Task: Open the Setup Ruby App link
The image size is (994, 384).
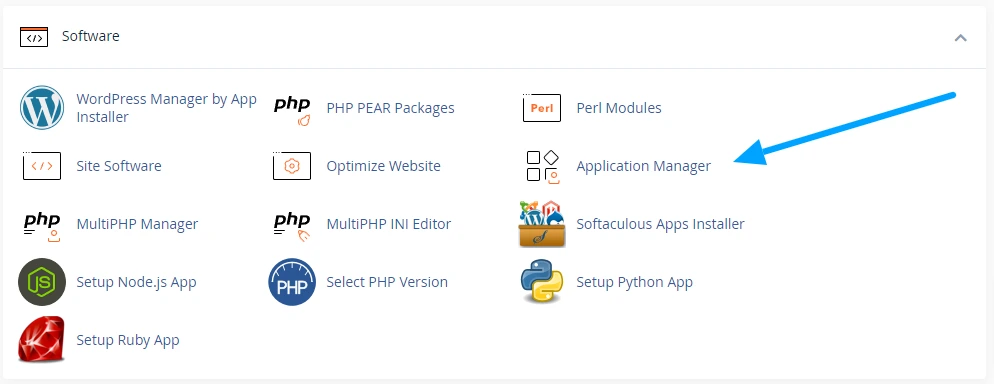Action: pos(128,340)
